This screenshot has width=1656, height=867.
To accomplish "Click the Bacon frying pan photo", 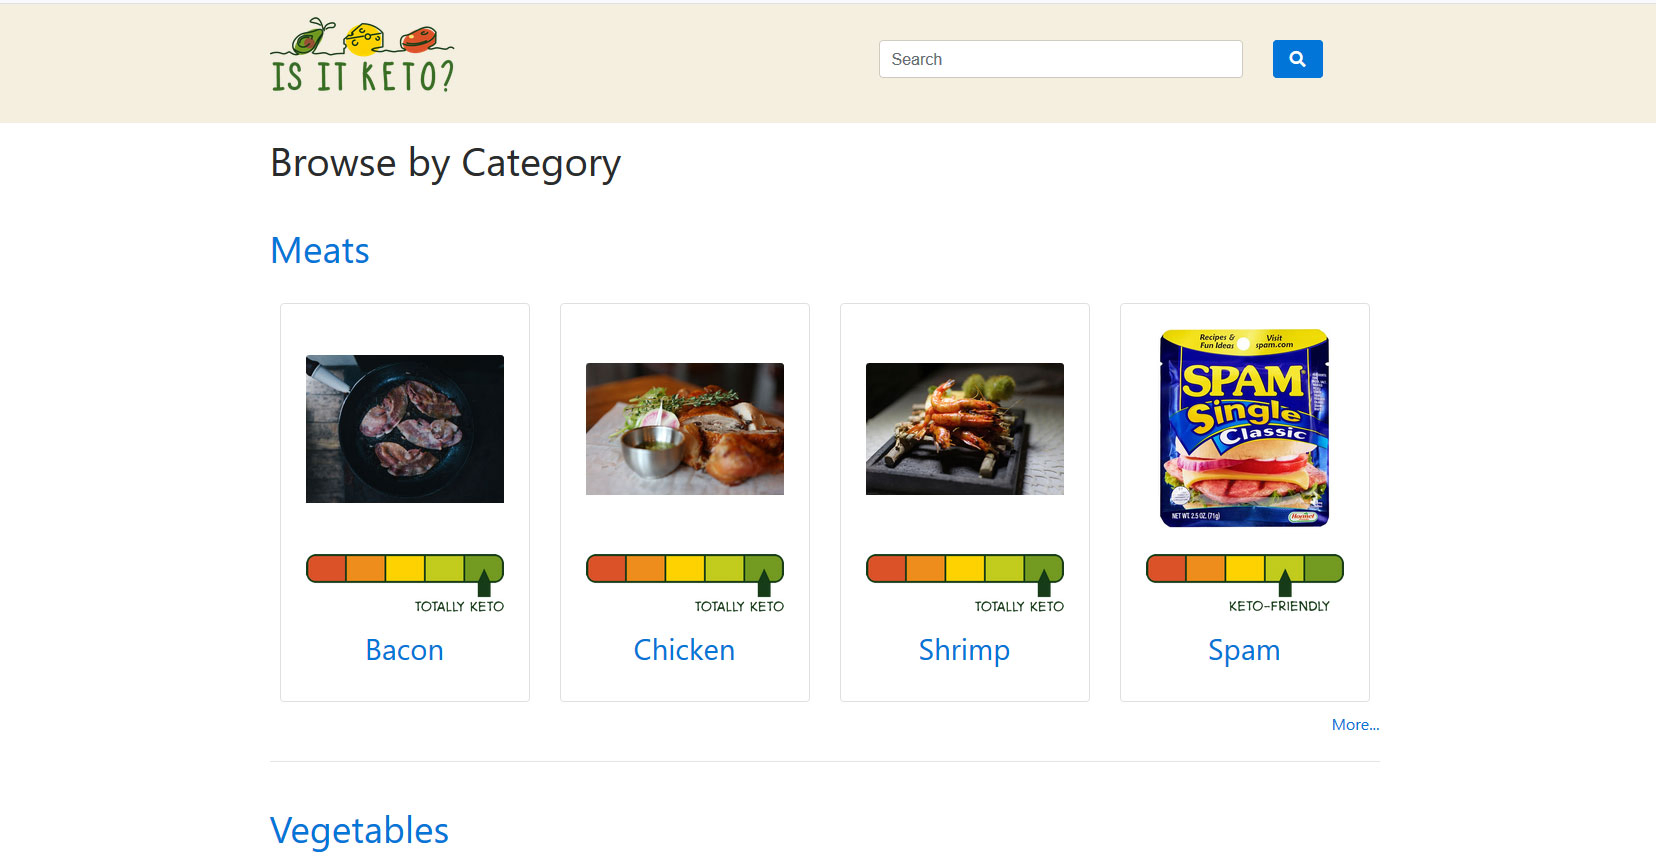I will point(405,429).
